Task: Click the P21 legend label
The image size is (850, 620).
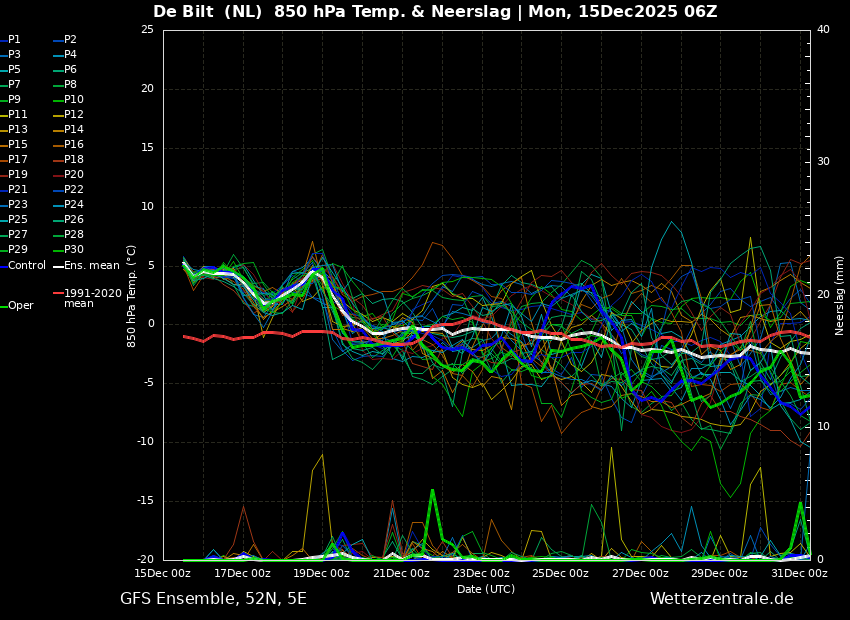Action: tap(17, 190)
